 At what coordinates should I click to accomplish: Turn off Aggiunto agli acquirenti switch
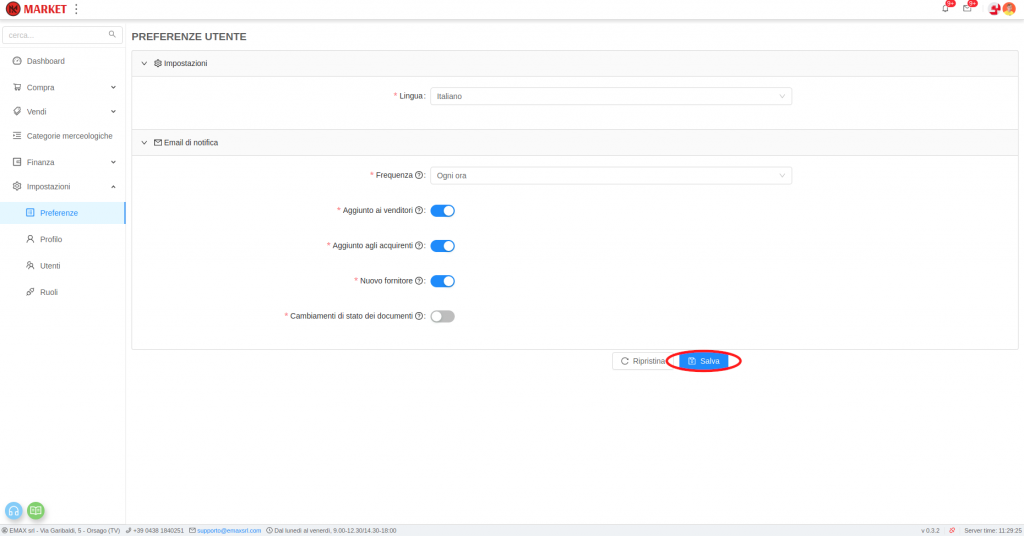point(442,246)
